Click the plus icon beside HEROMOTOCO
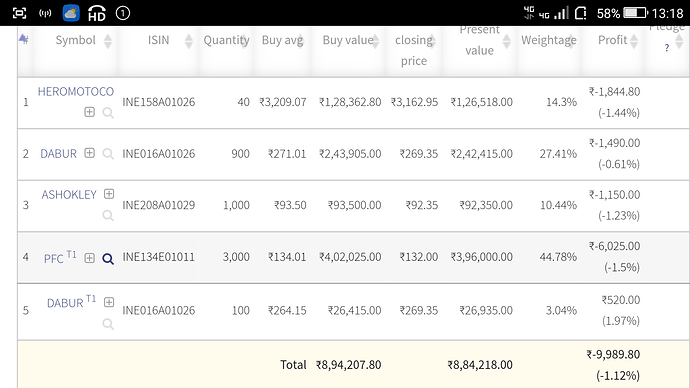690x388 pixels. click(x=89, y=112)
